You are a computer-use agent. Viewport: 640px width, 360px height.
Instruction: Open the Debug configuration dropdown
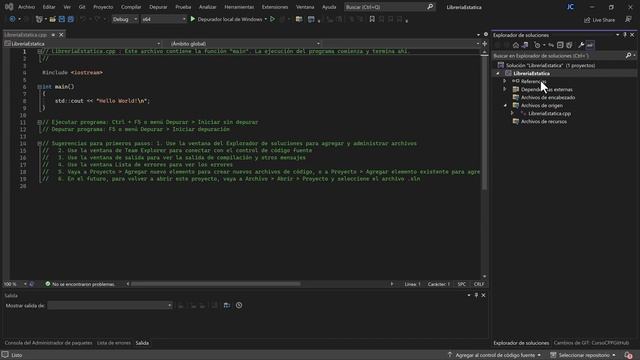pos(125,19)
